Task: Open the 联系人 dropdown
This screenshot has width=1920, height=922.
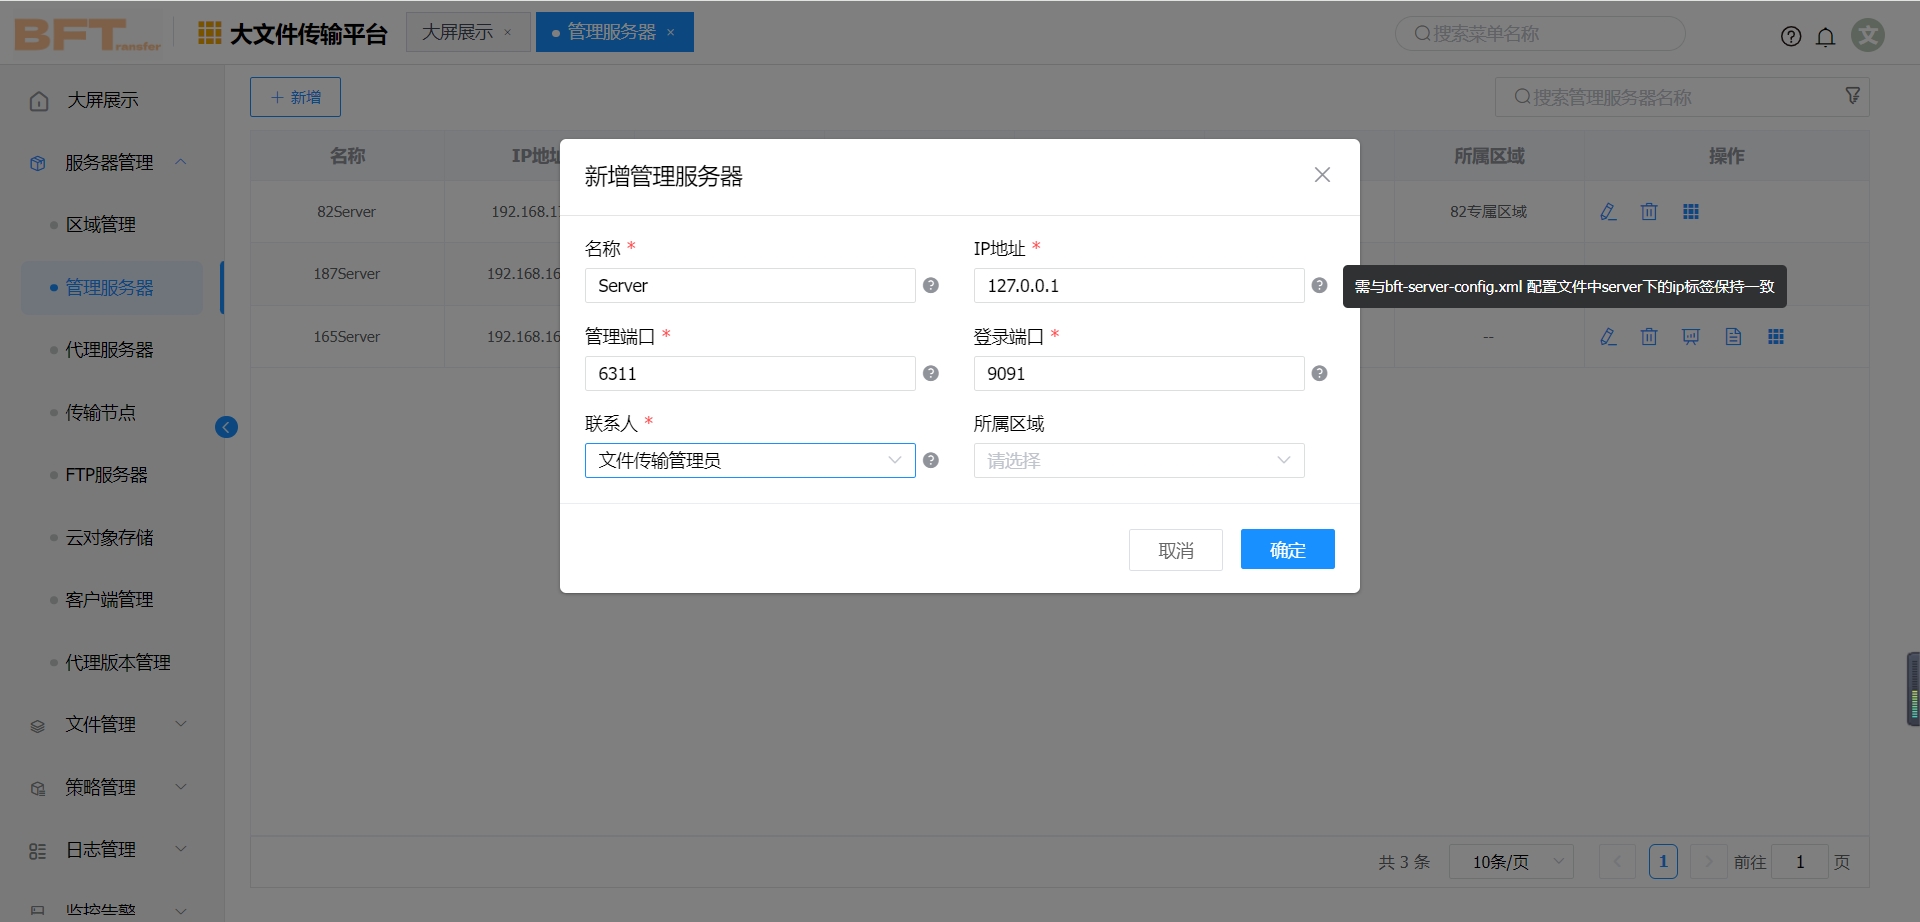Action: click(x=749, y=461)
